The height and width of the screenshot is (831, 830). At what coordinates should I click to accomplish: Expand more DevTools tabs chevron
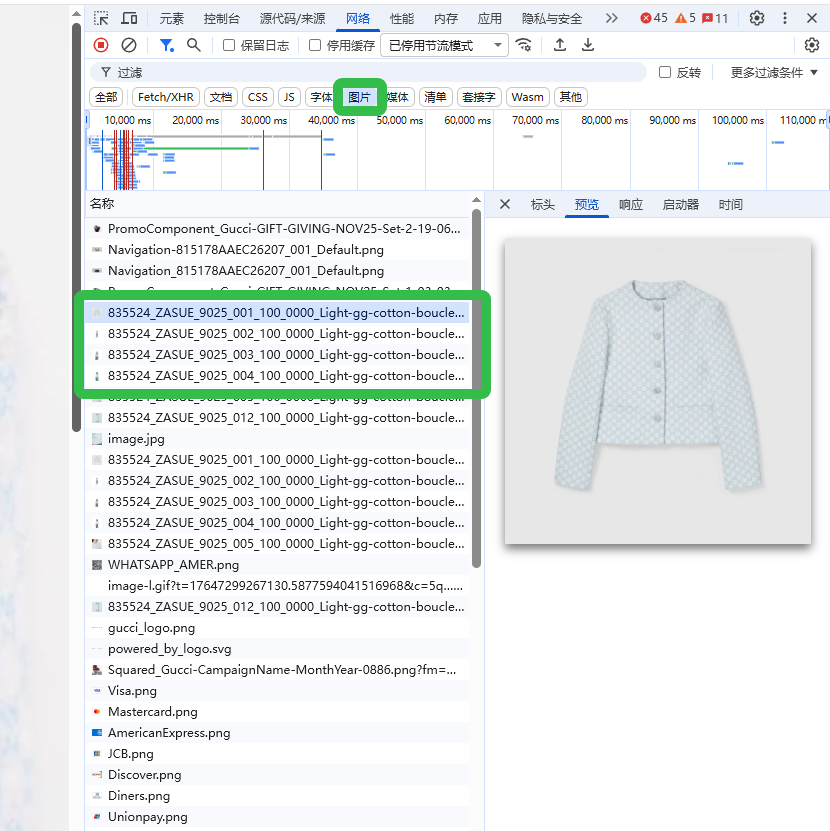point(612,18)
